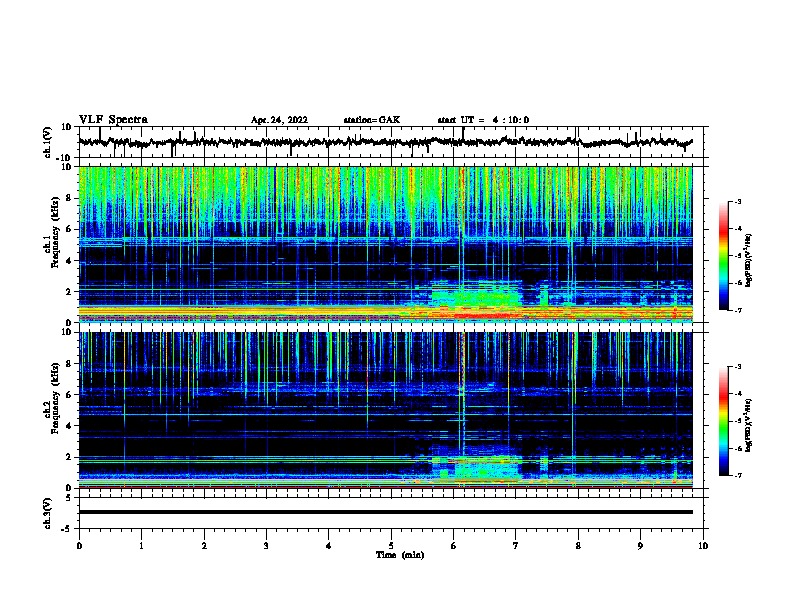Click time axis tick label "9"
The height and width of the screenshot is (612, 792).
pos(640,546)
